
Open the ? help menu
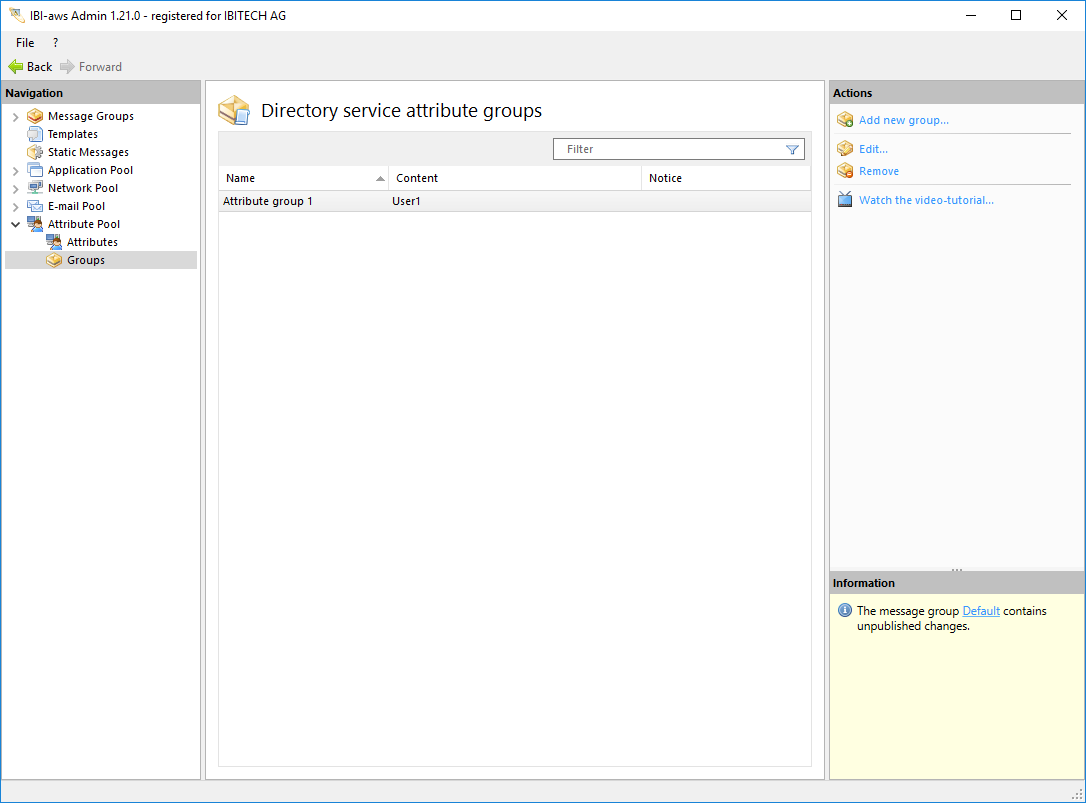[x=55, y=43]
